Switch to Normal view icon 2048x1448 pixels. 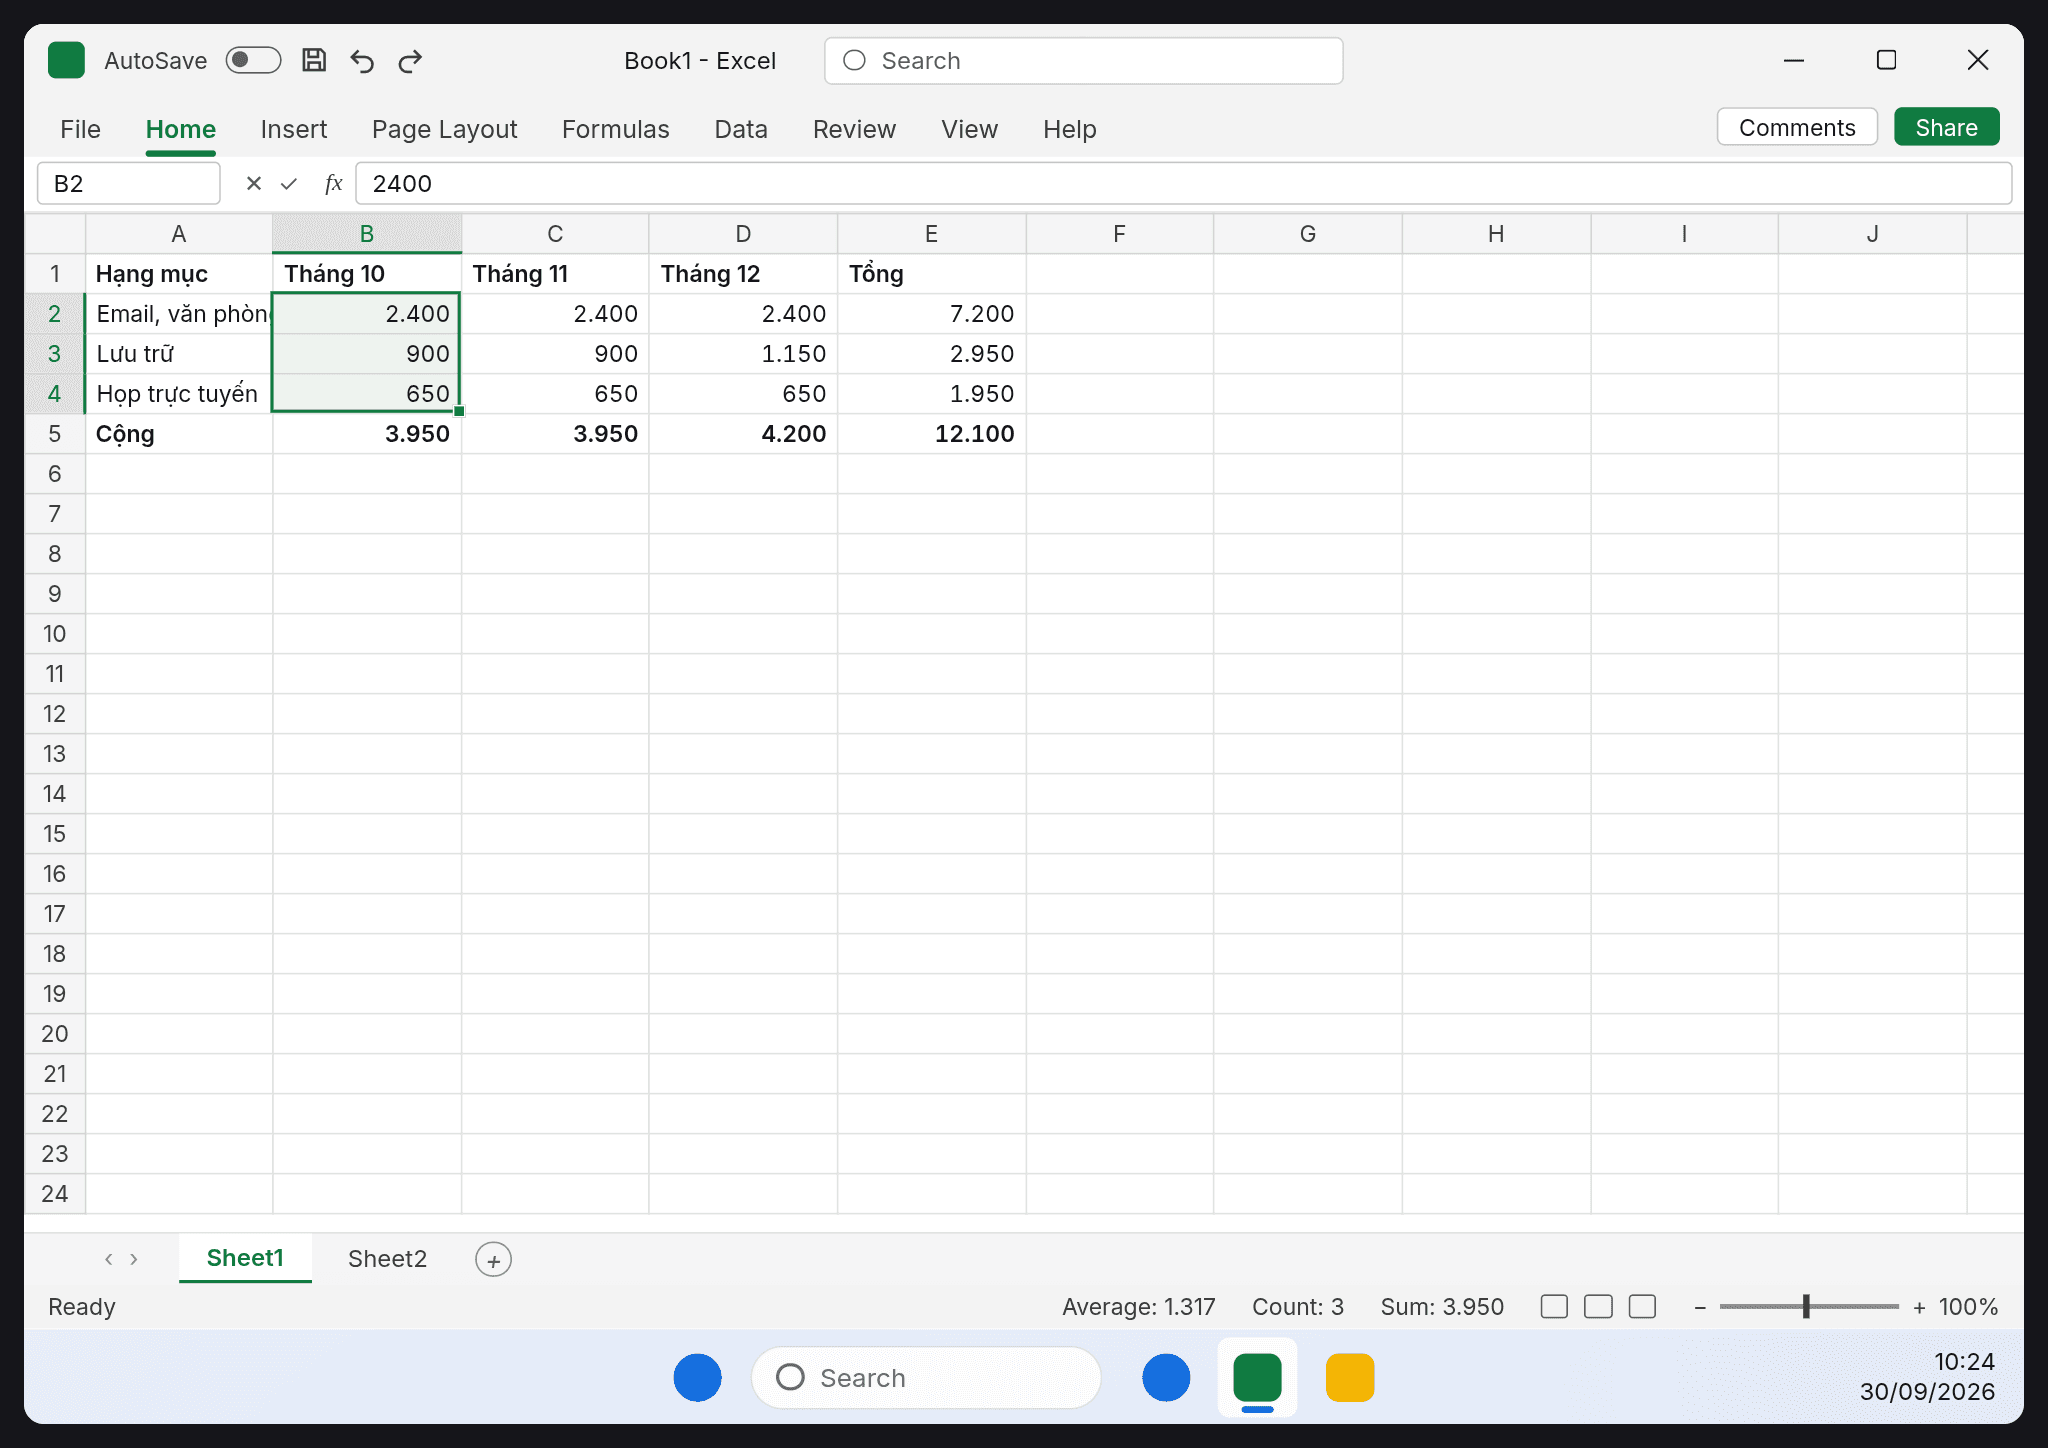click(1554, 1306)
